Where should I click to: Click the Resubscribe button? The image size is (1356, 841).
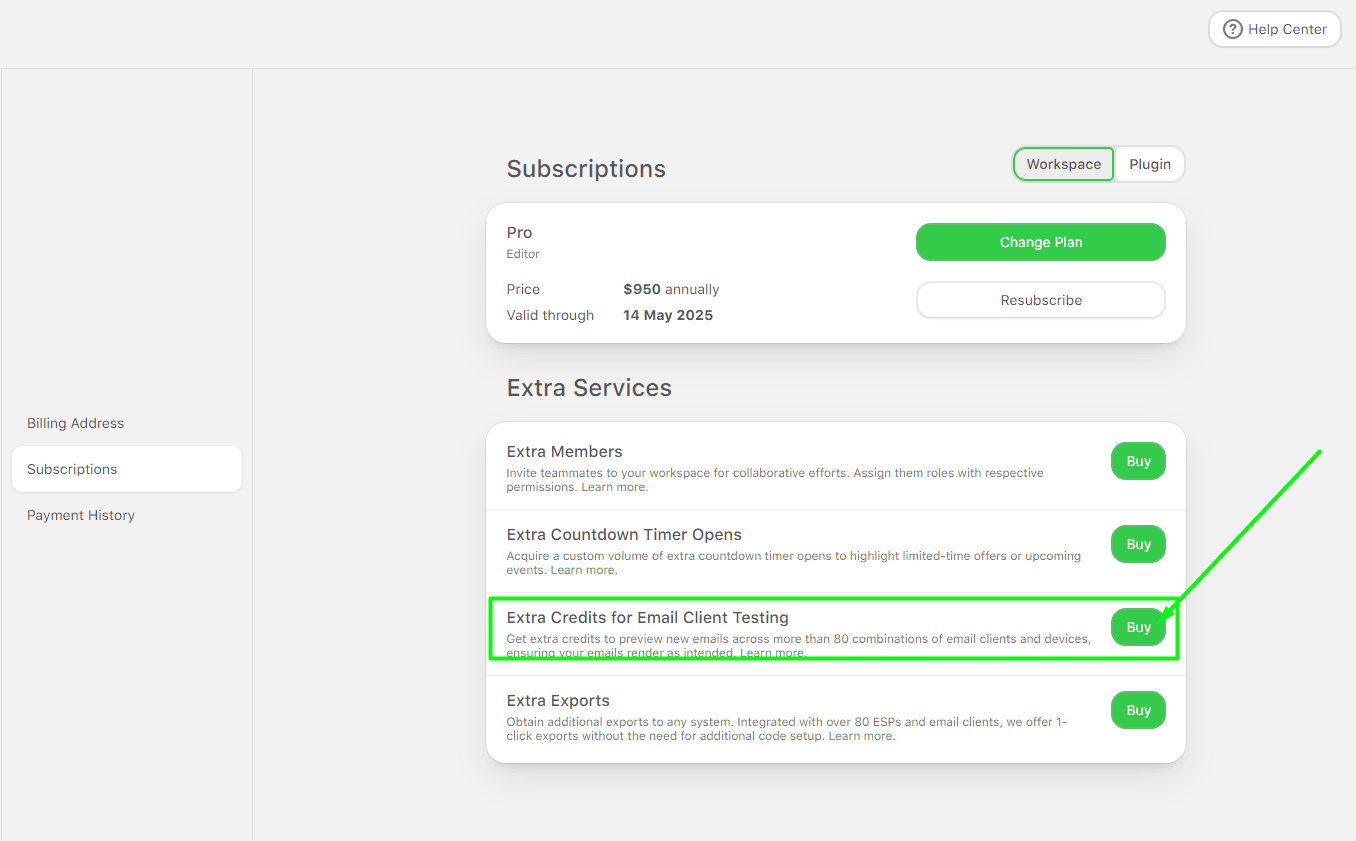1040,300
